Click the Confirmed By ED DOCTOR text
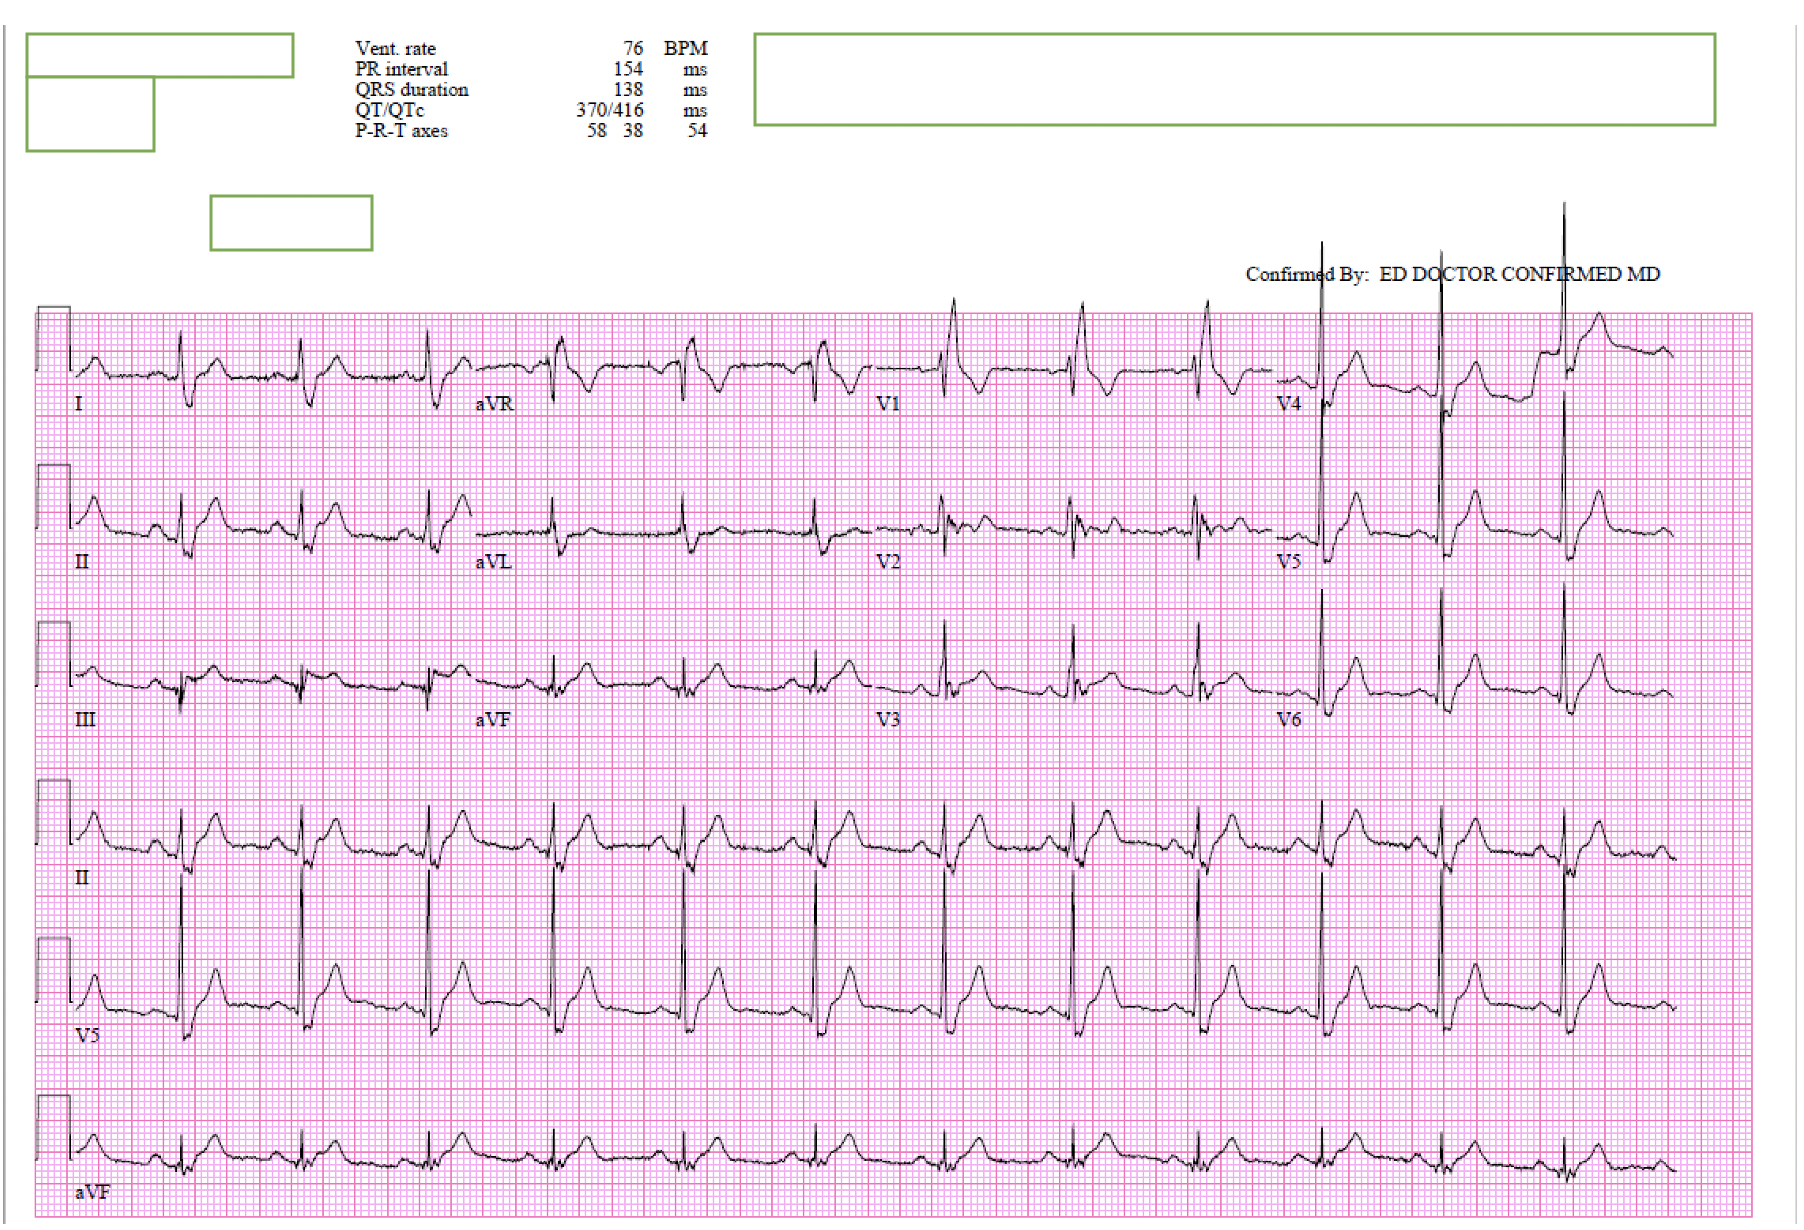Image resolution: width=1804 pixels, height=1230 pixels. [x=1452, y=274]
